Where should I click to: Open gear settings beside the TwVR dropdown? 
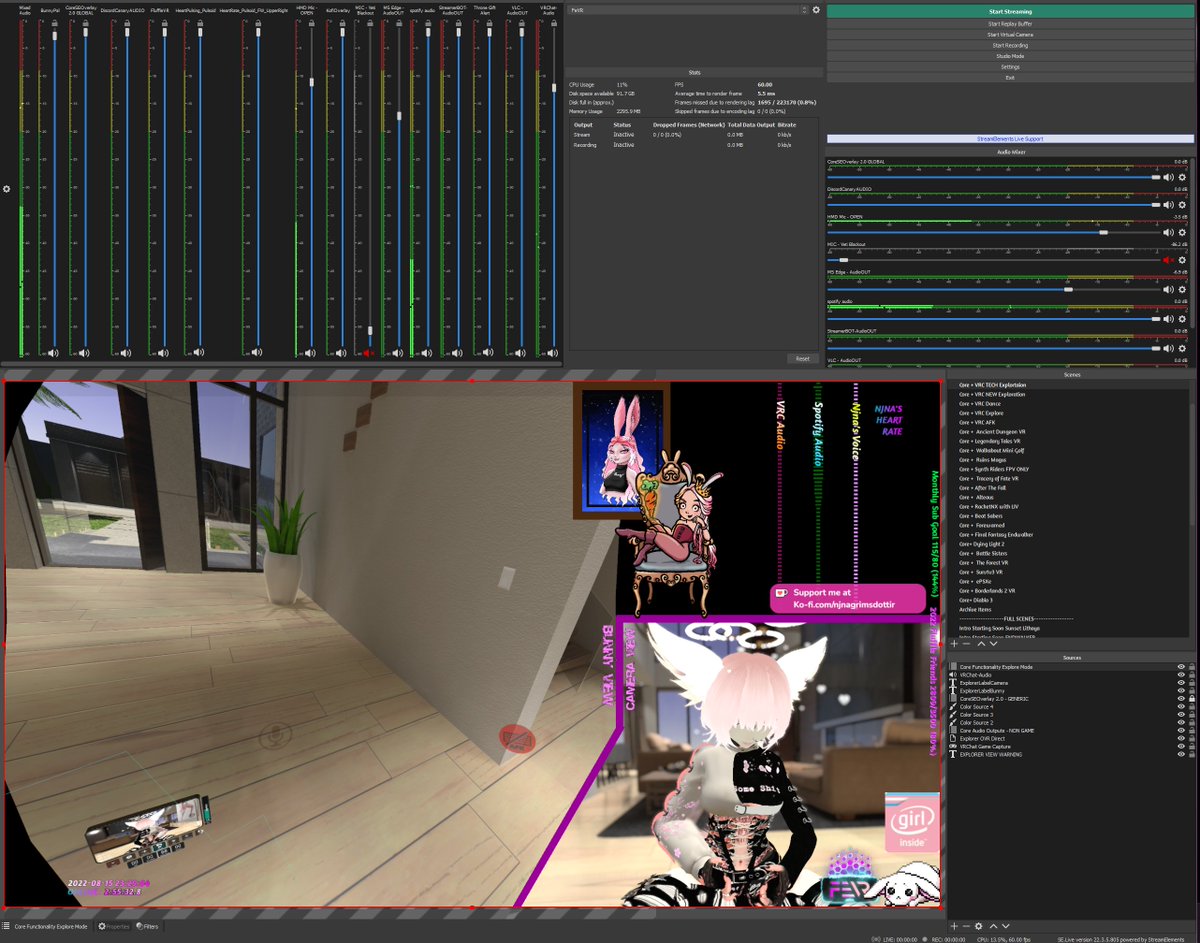[x=816, y=10]
